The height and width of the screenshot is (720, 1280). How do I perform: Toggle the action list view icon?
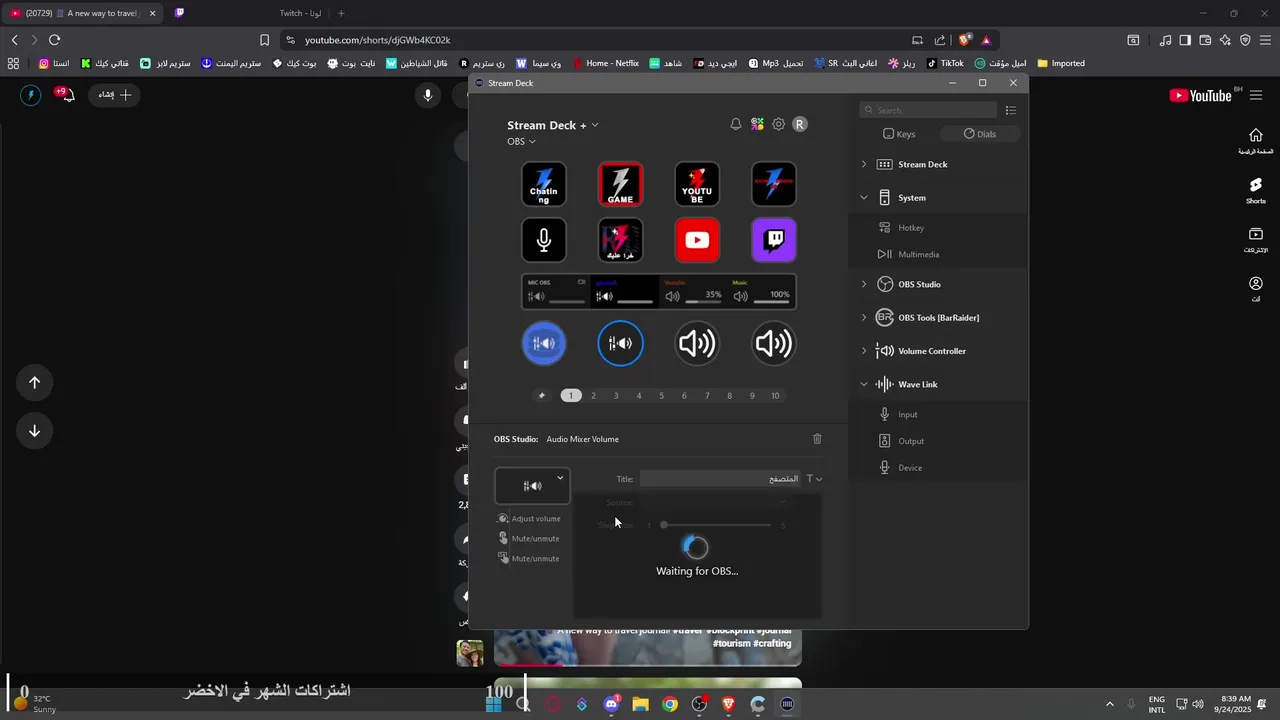[1011, 110]
